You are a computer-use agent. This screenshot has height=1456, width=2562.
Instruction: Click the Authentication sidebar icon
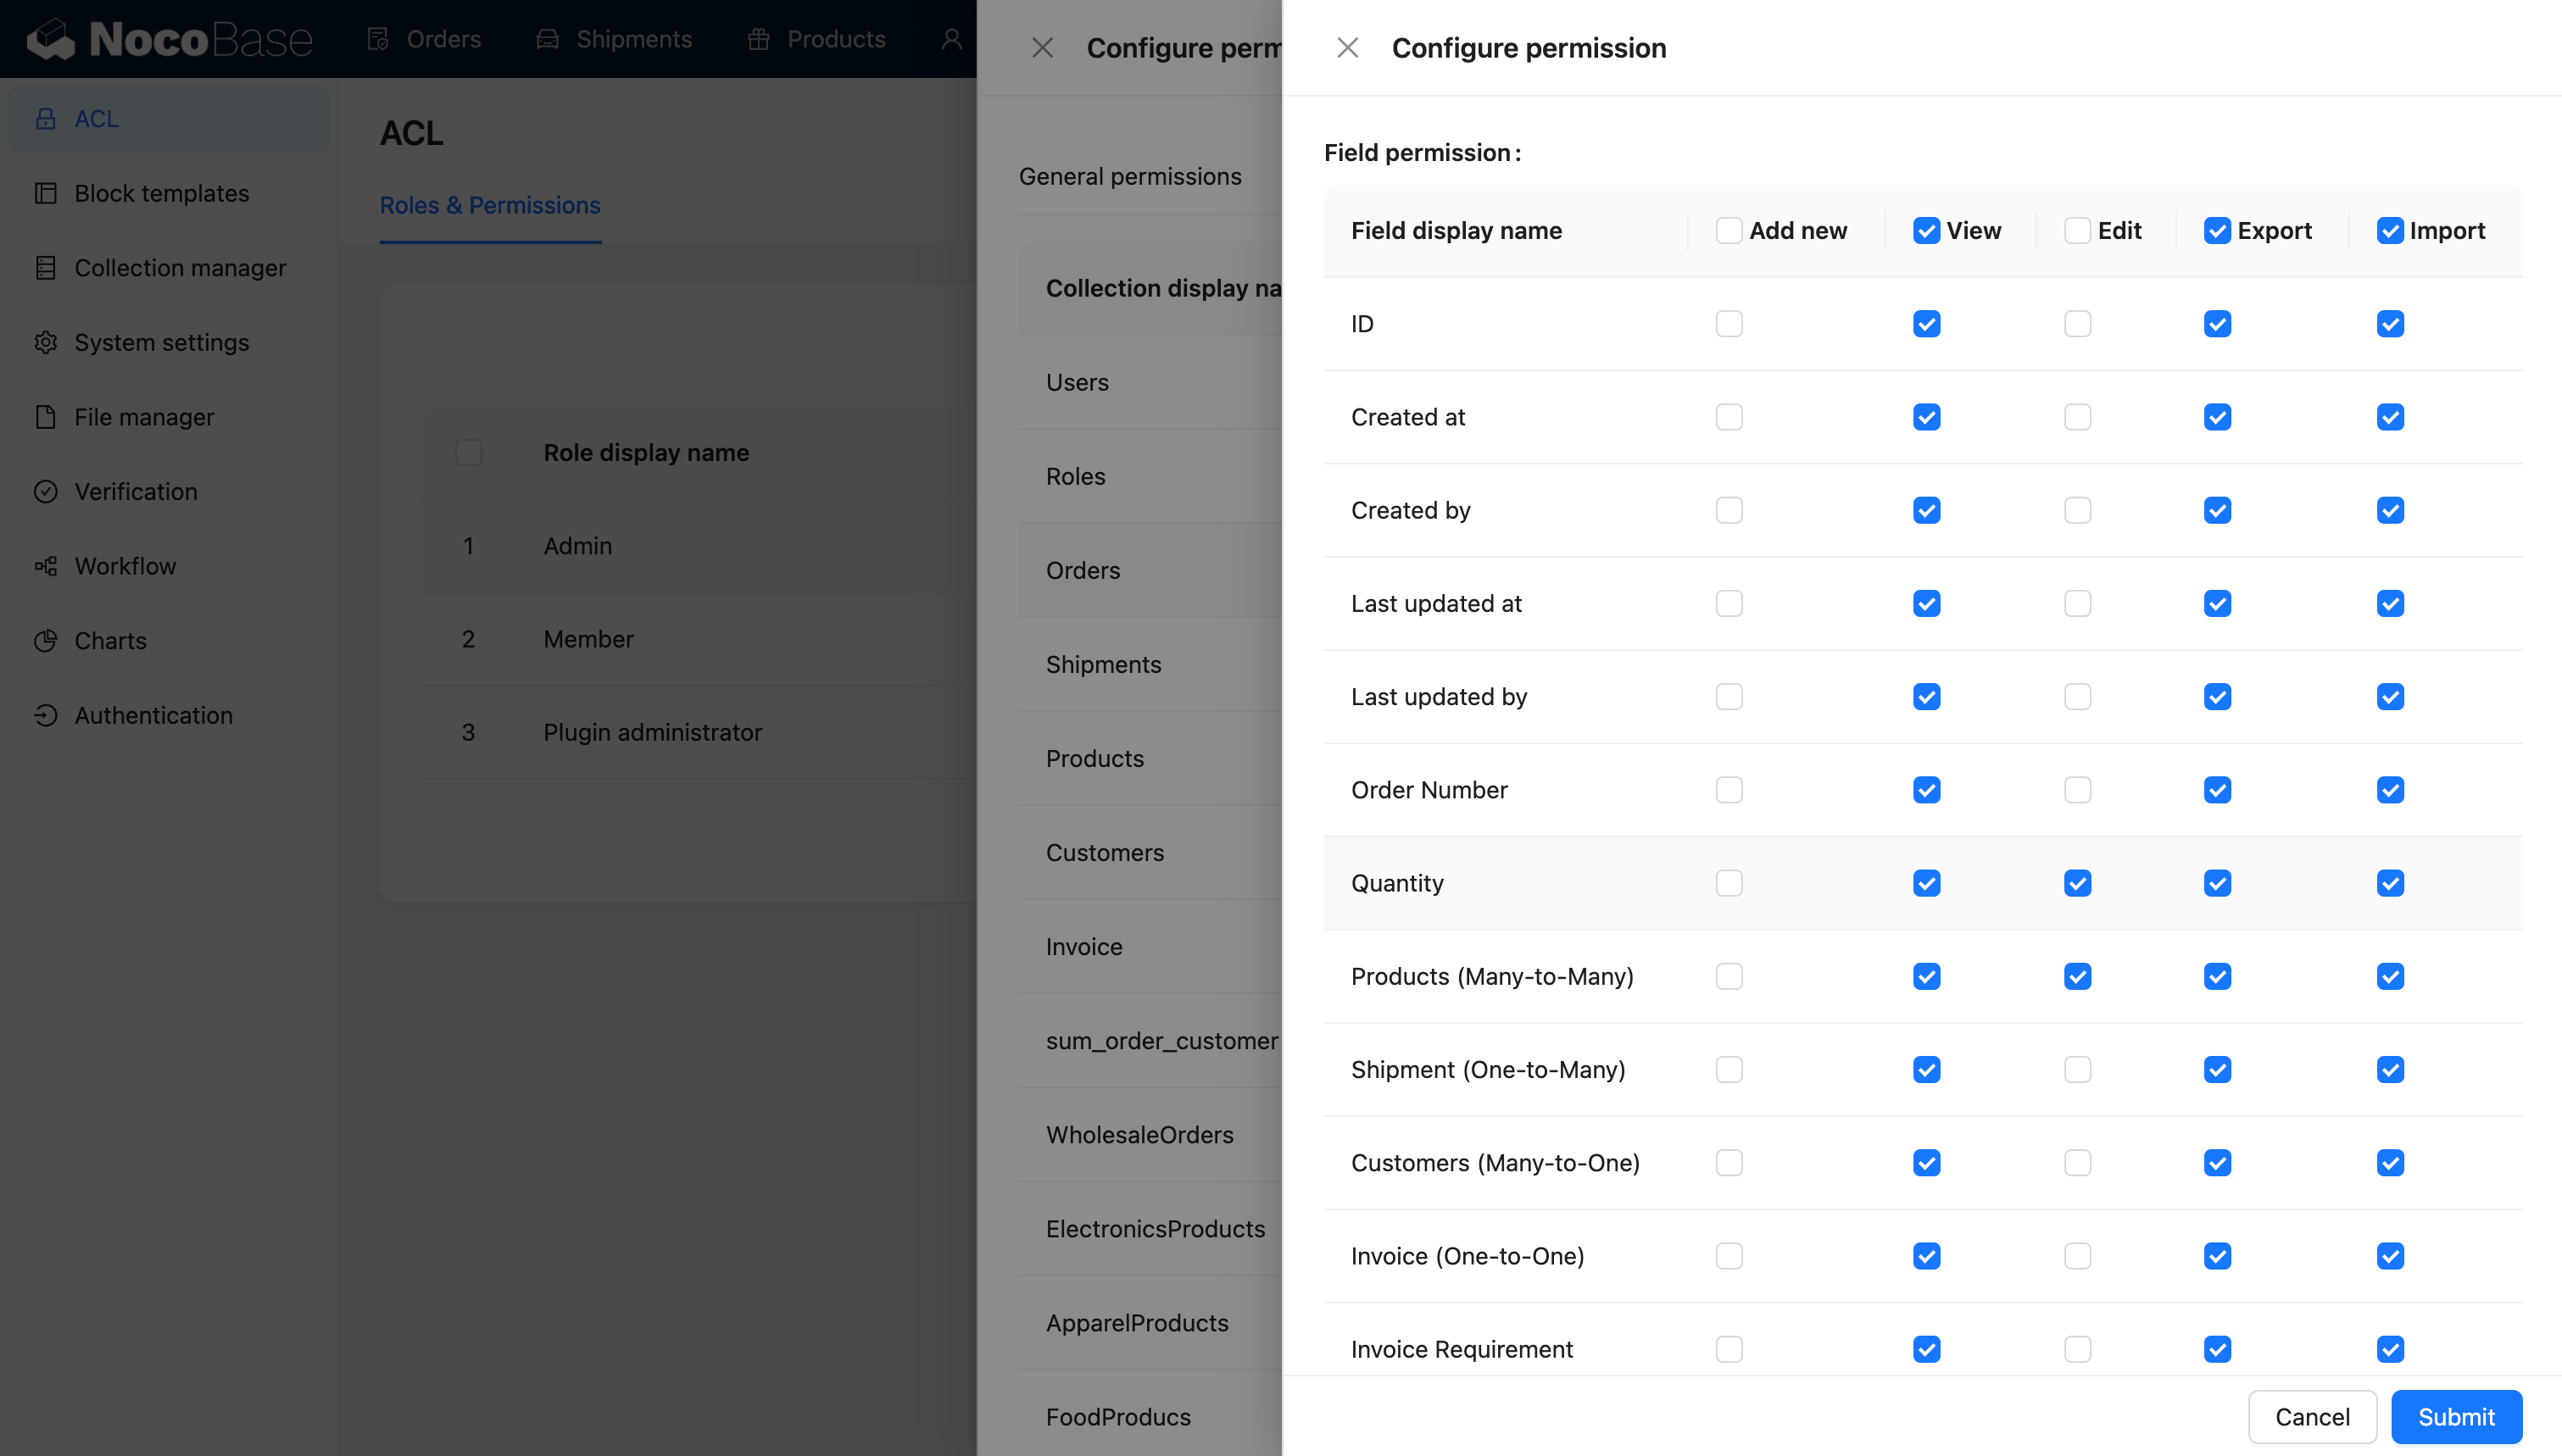45,715
